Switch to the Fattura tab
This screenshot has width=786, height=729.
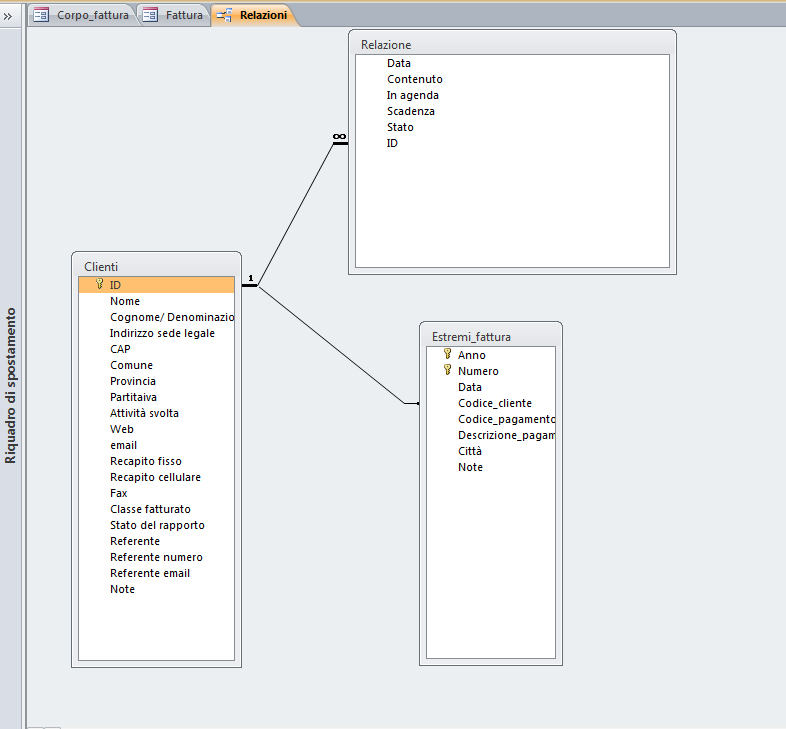[x=173, y=15]
